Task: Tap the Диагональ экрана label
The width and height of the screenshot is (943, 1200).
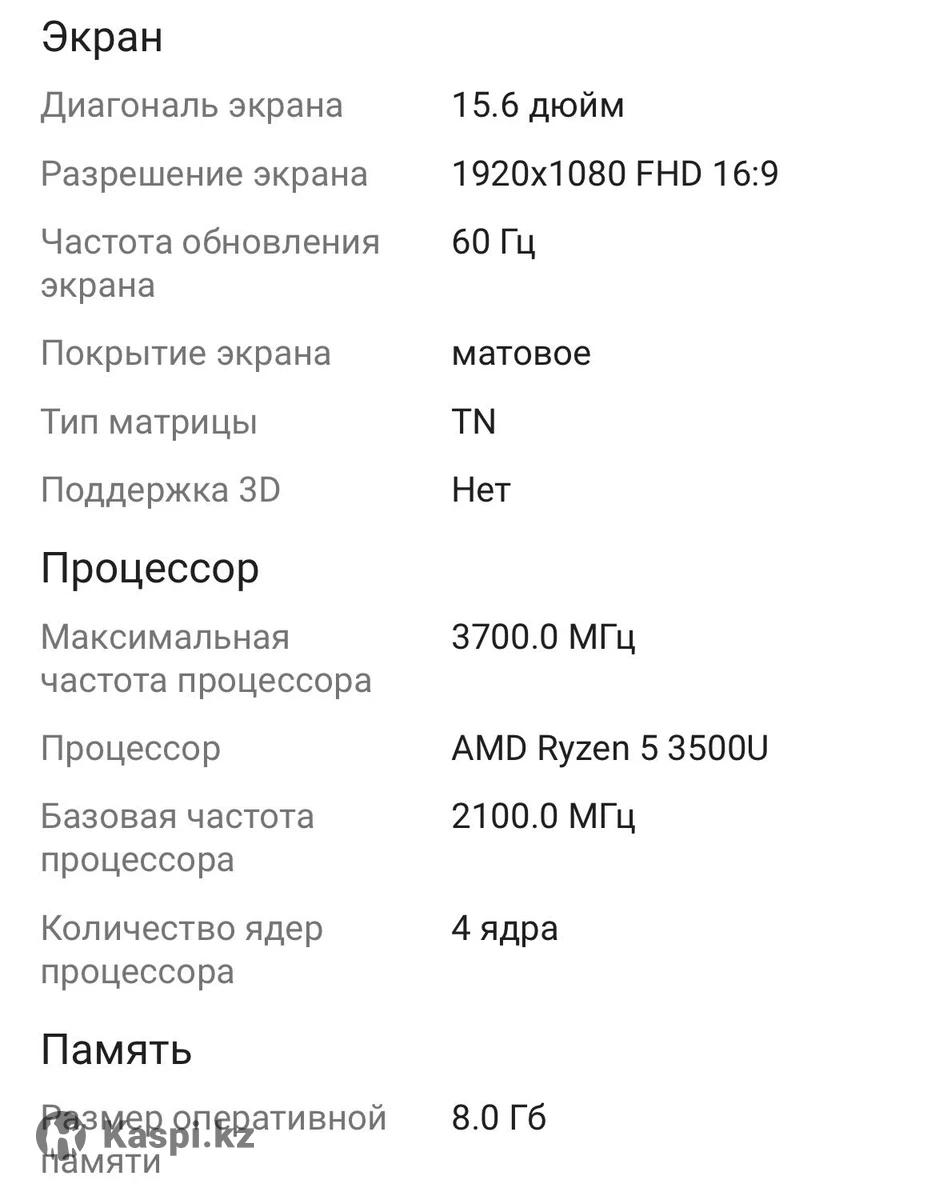Action: (191, 105)
